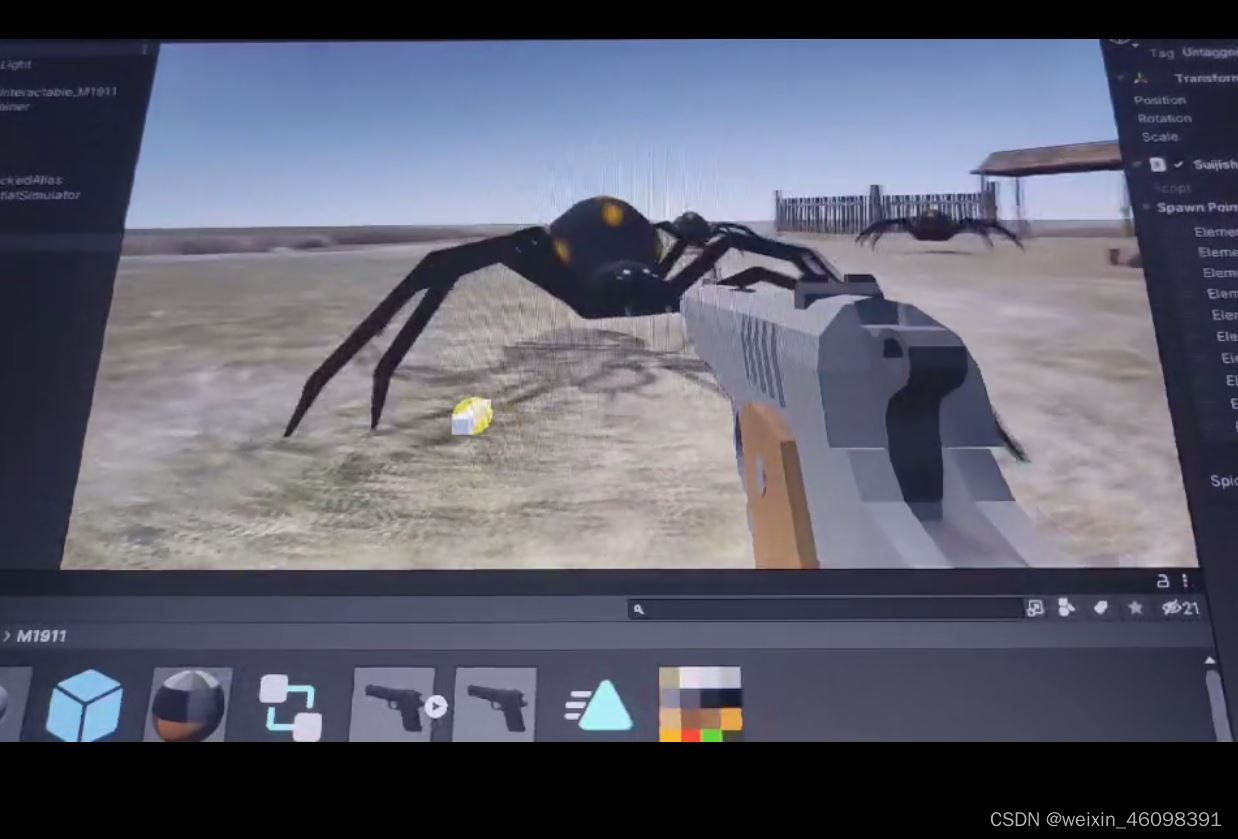Select the SpatialSimulator hierarchy item
1238x839 pixels.
click(x=40, y=195)
